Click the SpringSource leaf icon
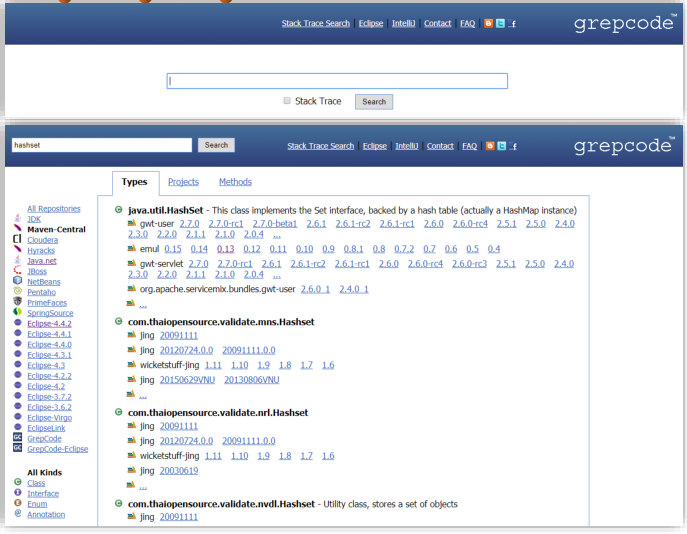 tap(18, 312)
